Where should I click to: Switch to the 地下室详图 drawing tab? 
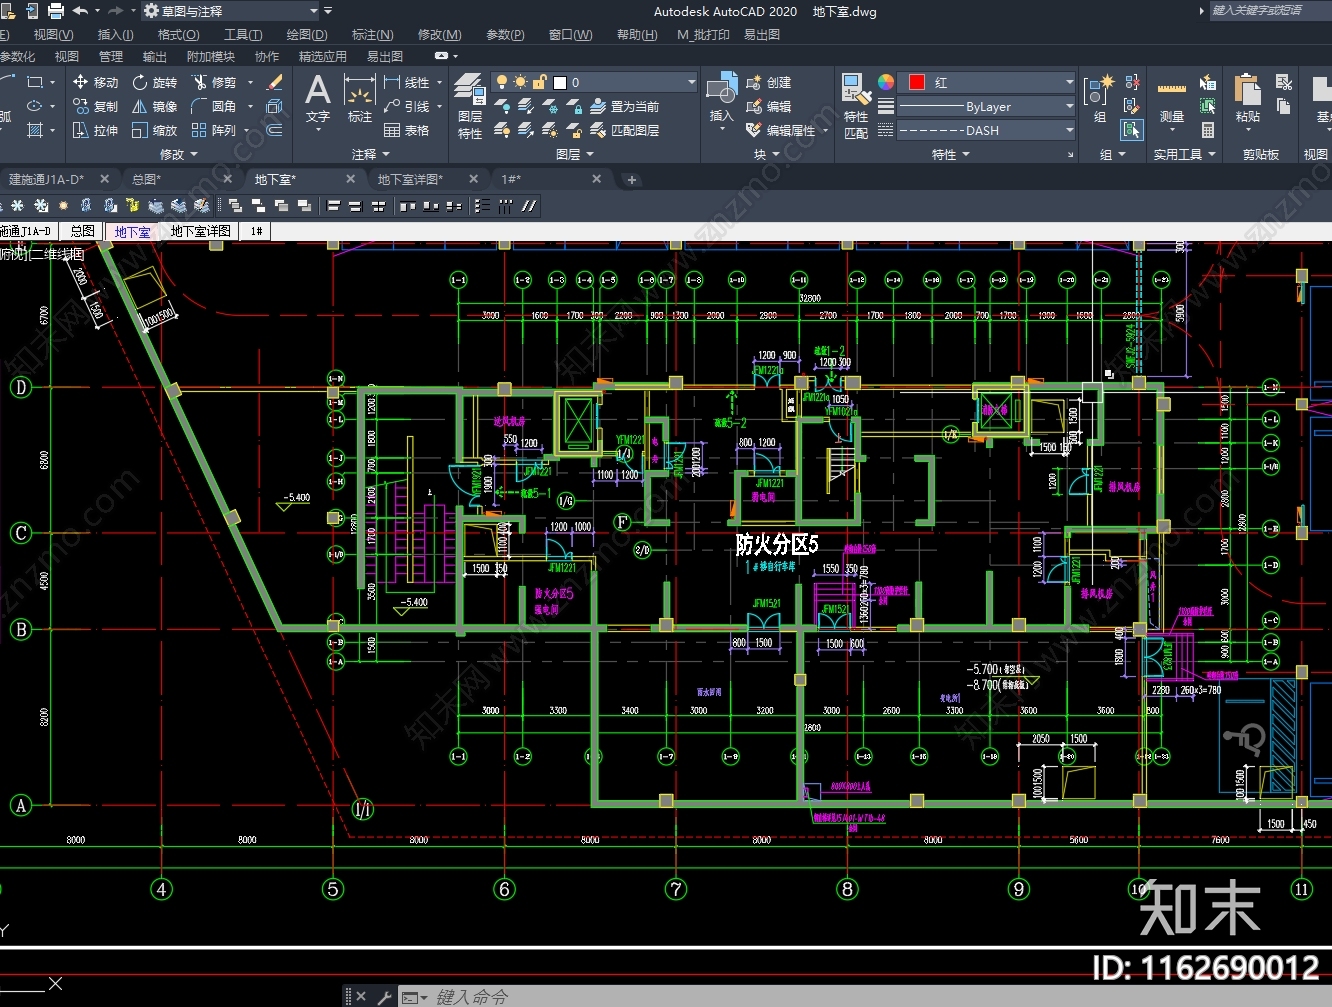(x=410, y=179)
